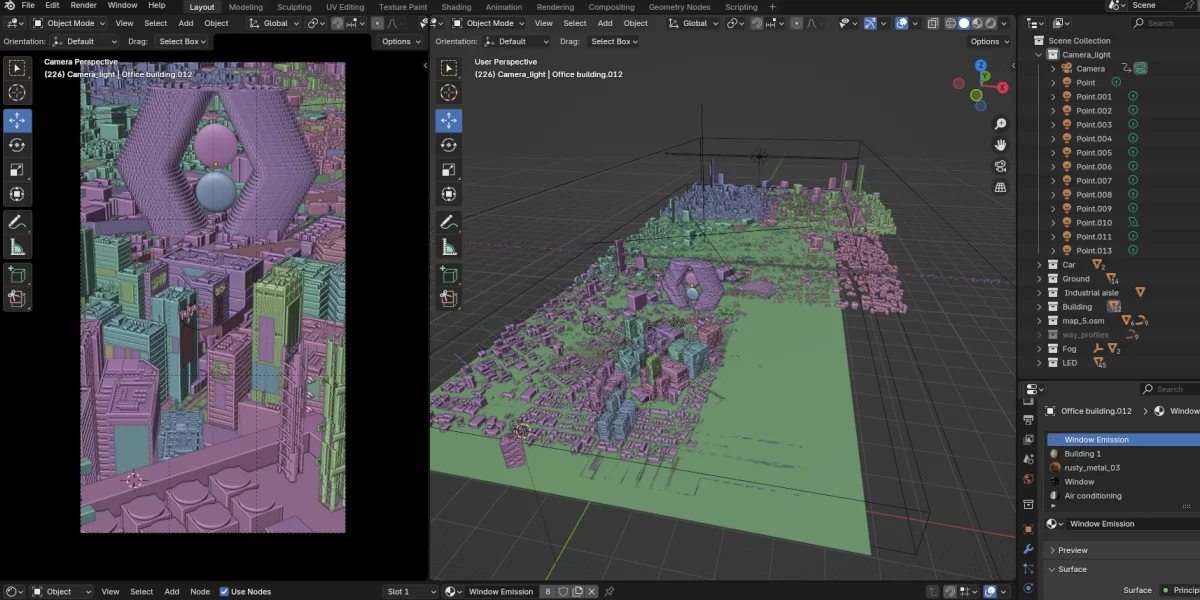Select the Annotate tool

(16, 221)
